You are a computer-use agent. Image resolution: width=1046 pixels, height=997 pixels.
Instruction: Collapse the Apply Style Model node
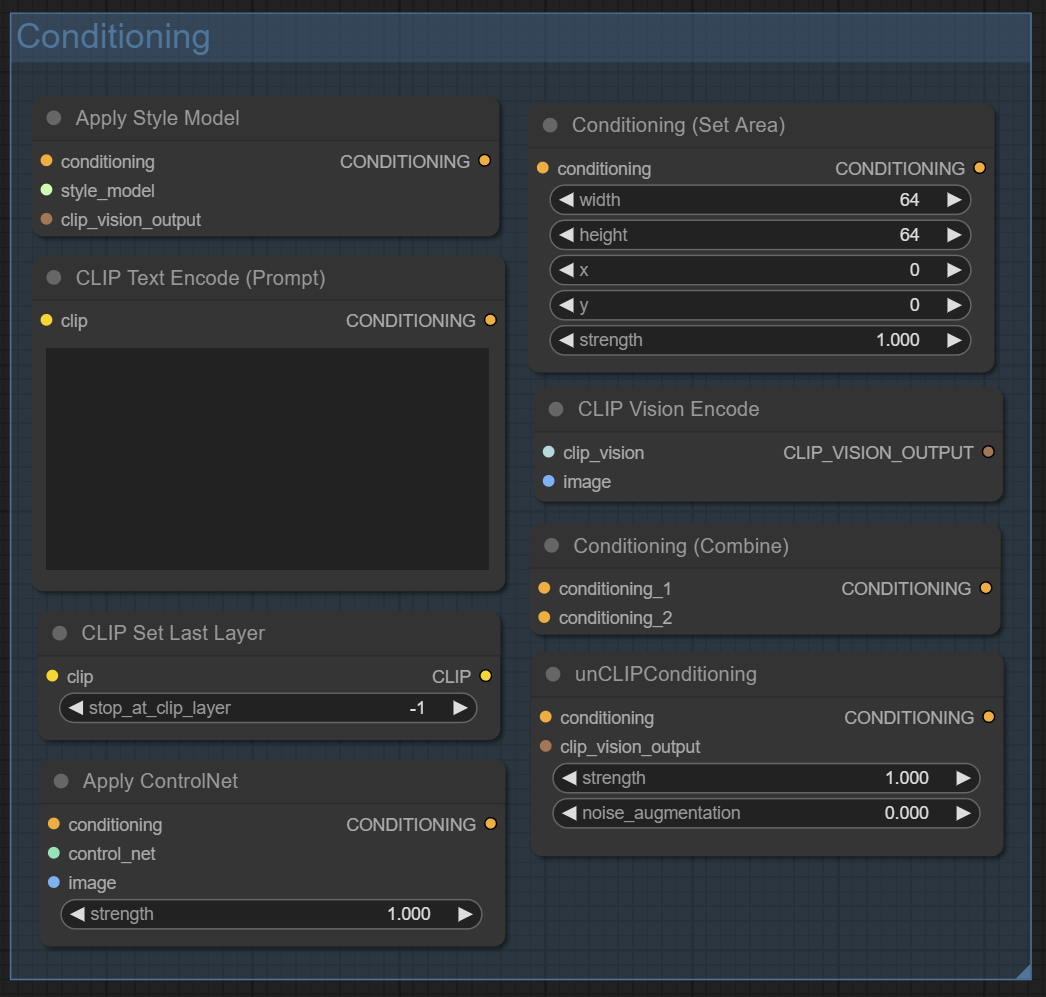[x=54, y=118]
